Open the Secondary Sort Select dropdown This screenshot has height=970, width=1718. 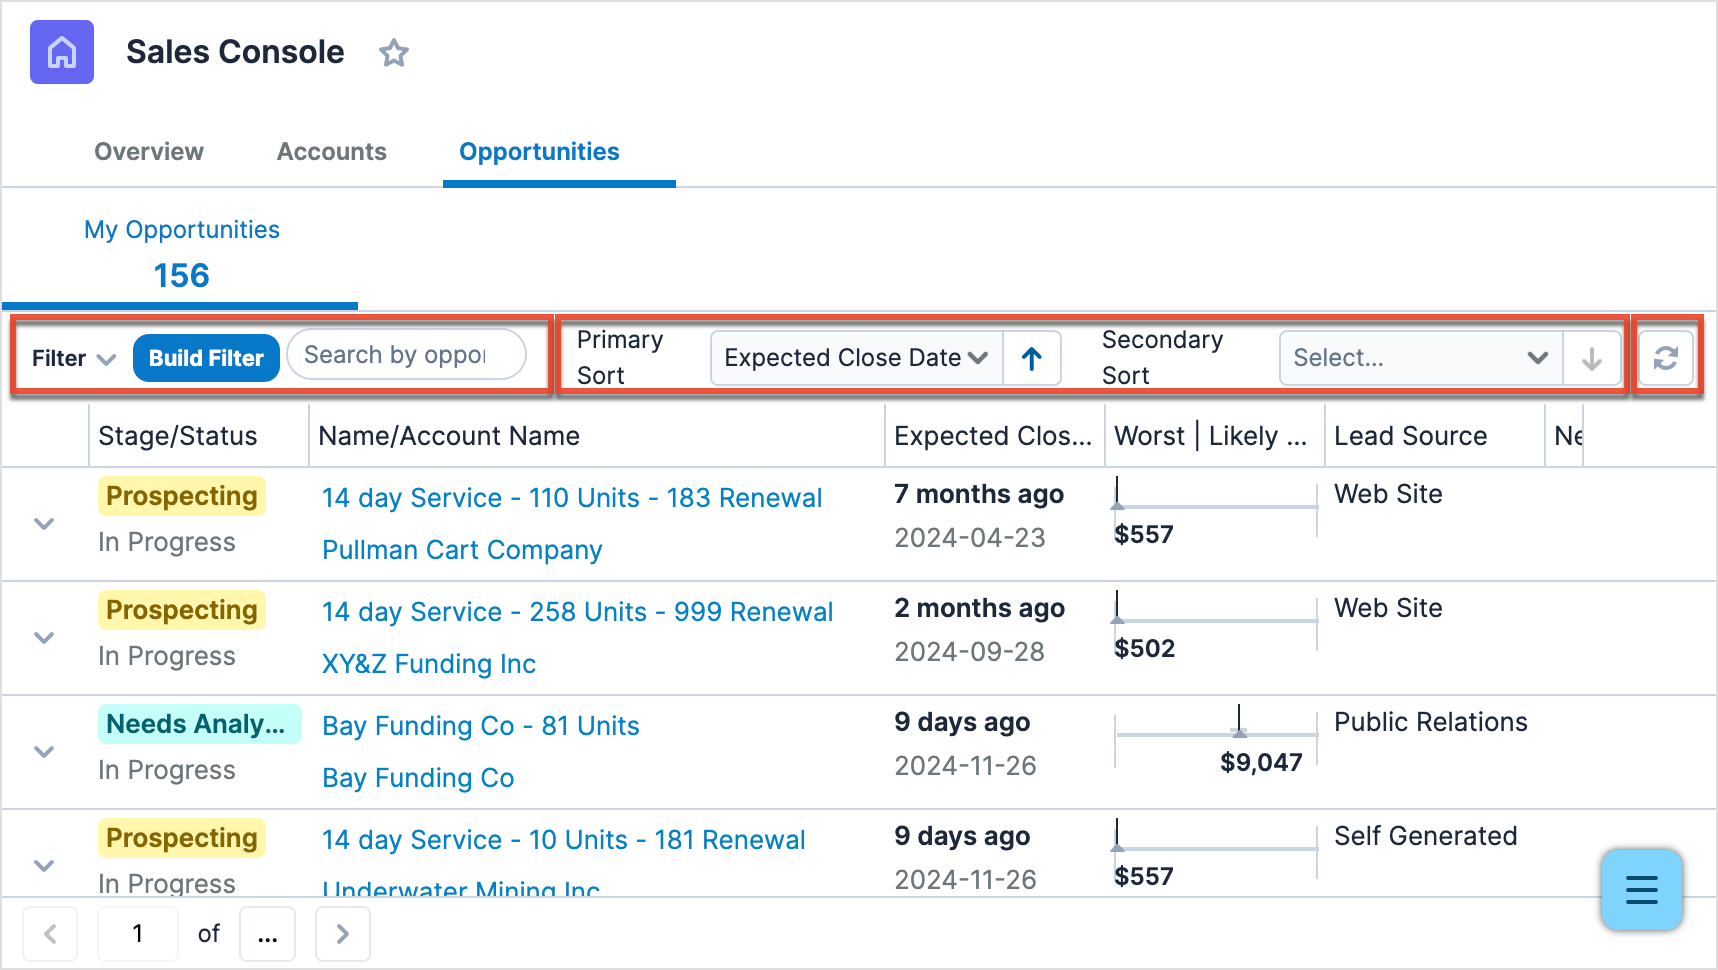(x=1420, y=358)
